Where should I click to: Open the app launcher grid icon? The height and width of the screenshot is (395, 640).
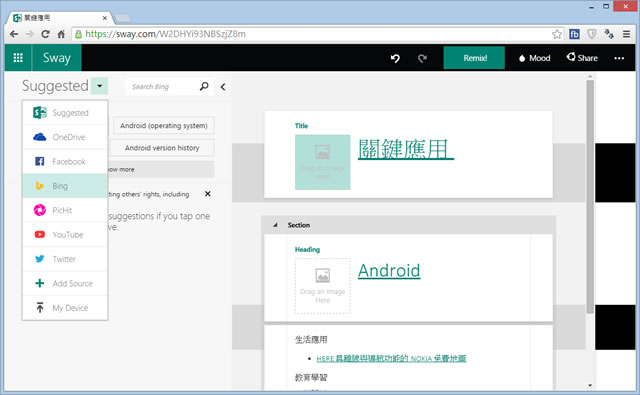(18, 58)
